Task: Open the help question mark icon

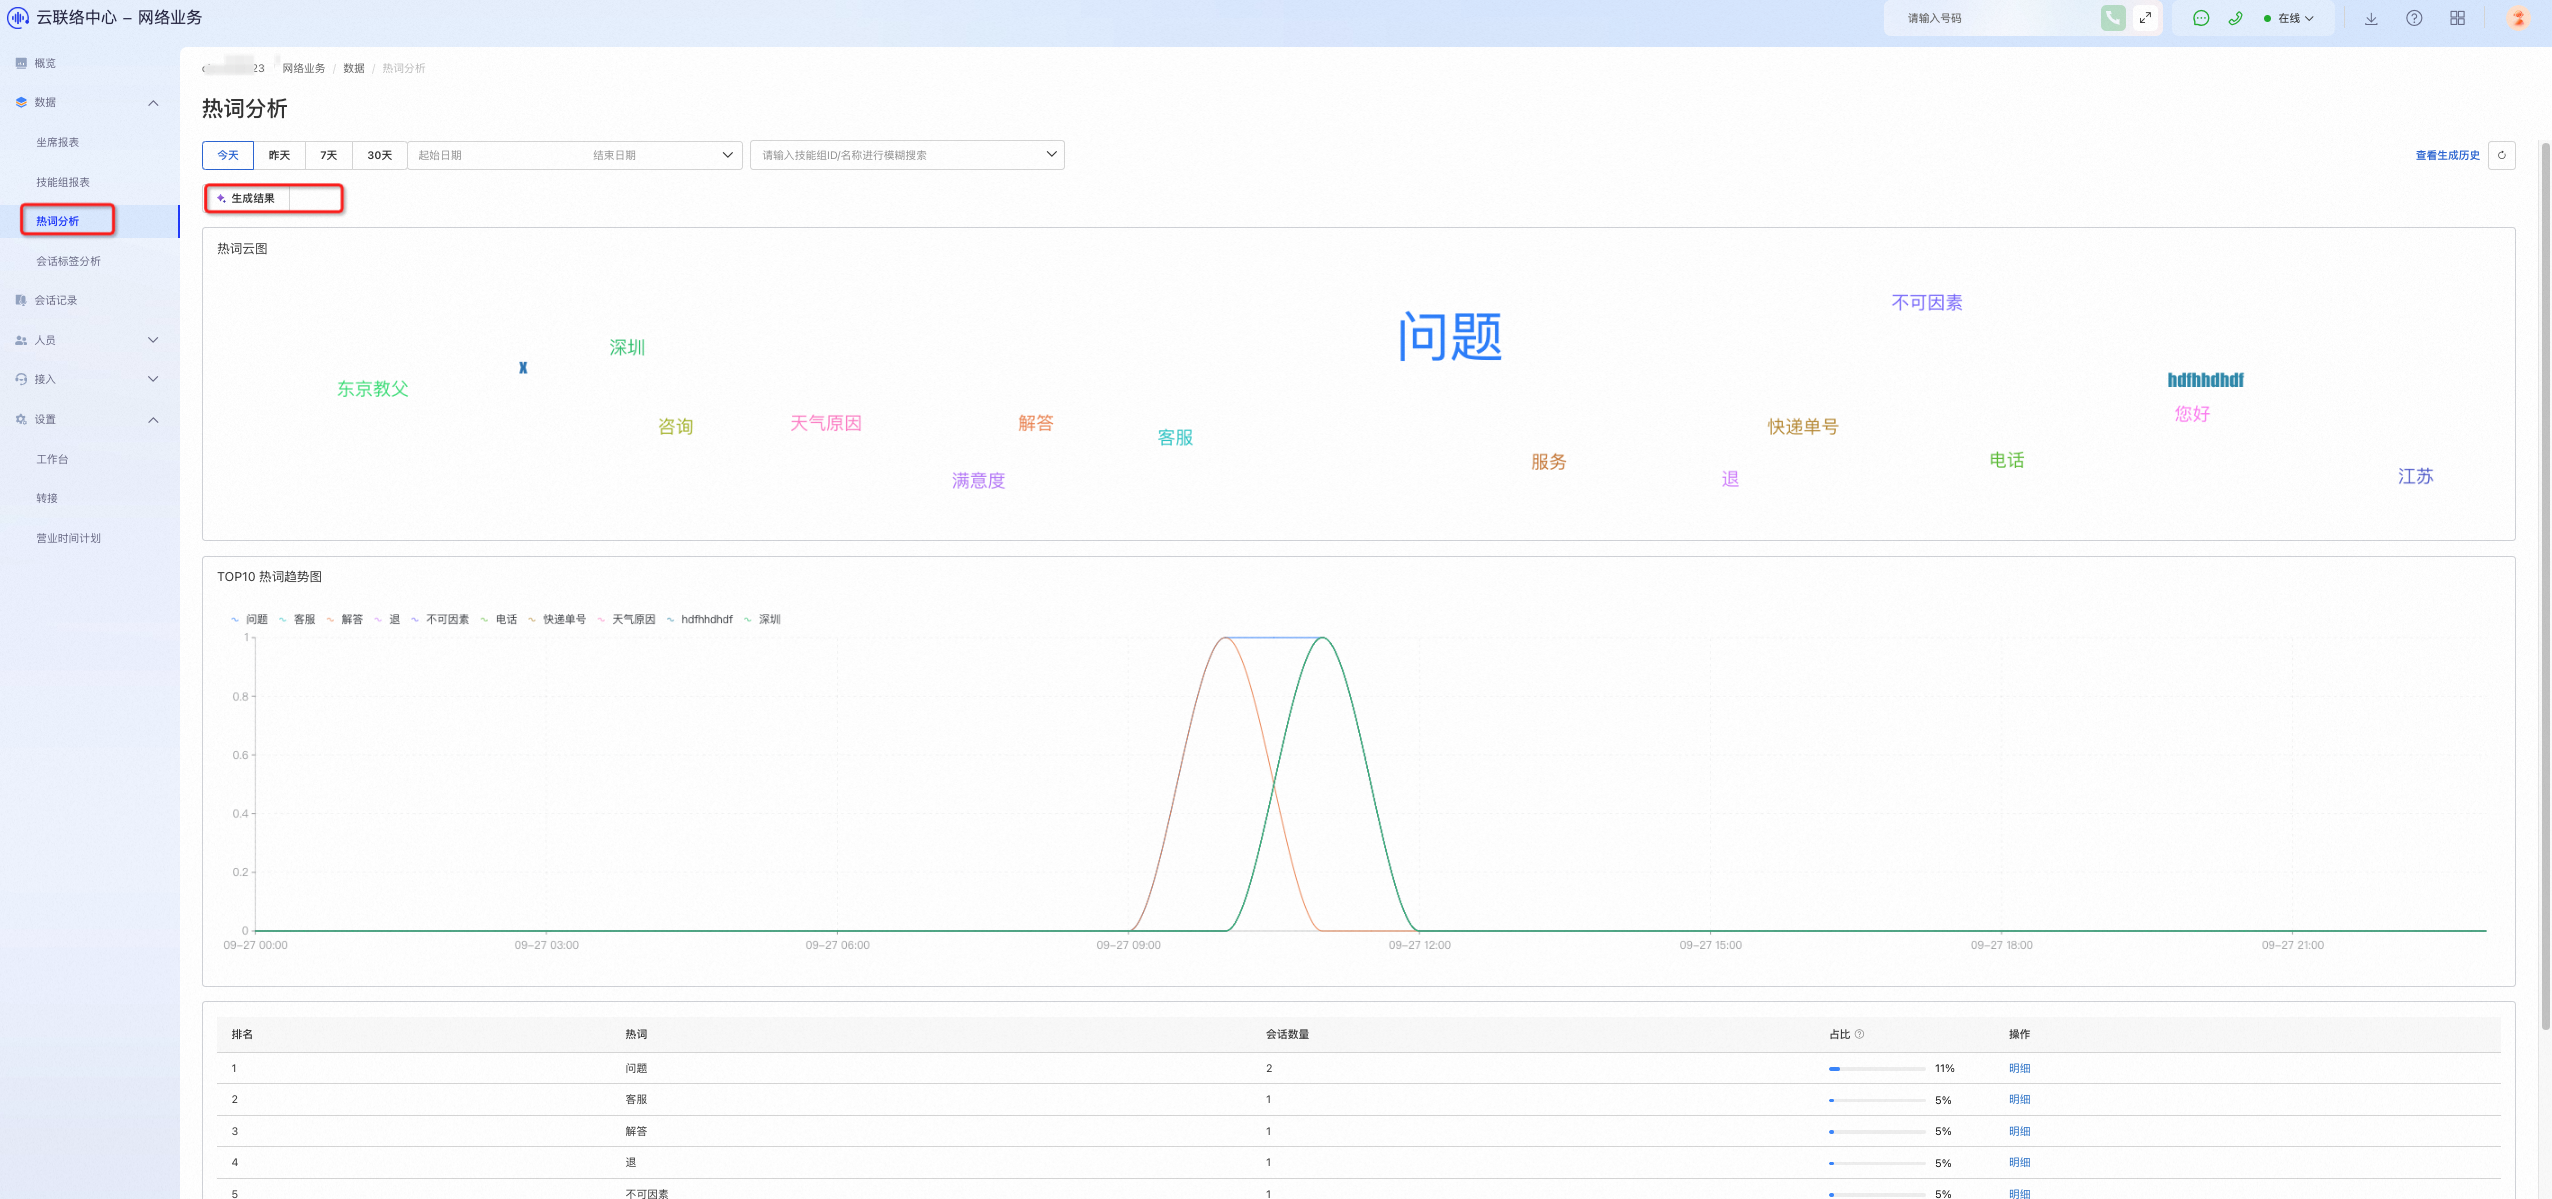Action: pos(2414,18)
